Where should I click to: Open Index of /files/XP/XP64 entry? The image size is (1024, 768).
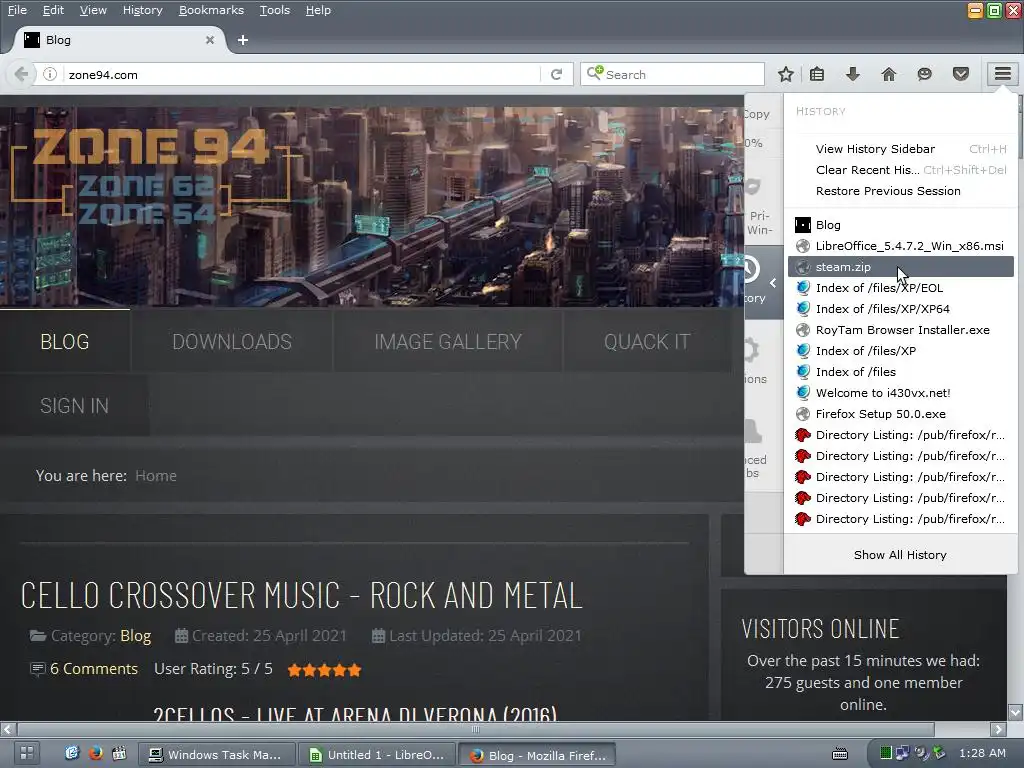click(901, 308)
